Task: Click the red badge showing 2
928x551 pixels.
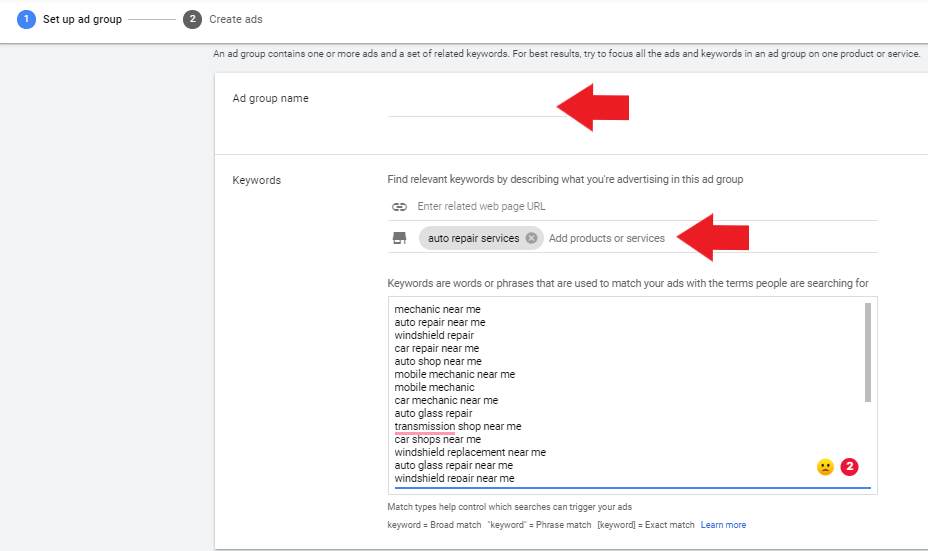Action: (849, 467)
